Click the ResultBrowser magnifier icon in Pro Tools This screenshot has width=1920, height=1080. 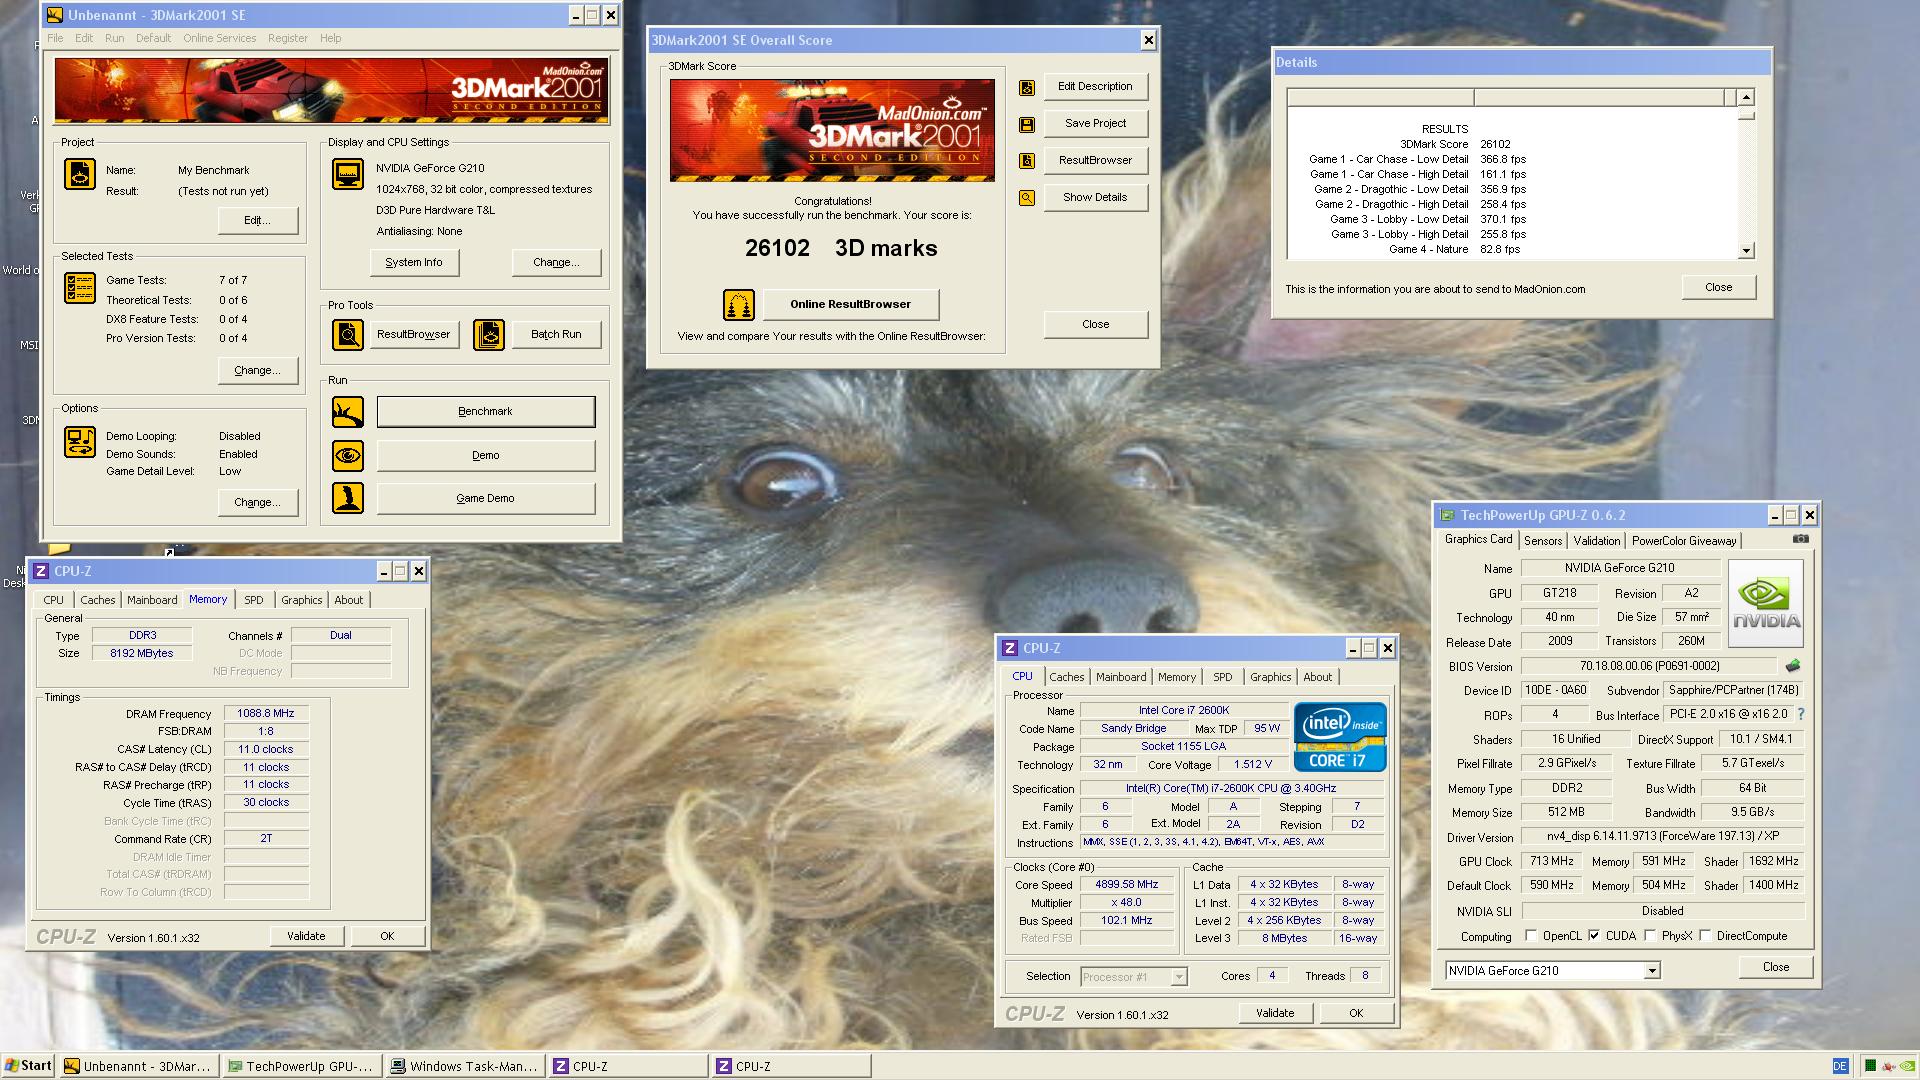pyautogui.click(x=348, y=334)
